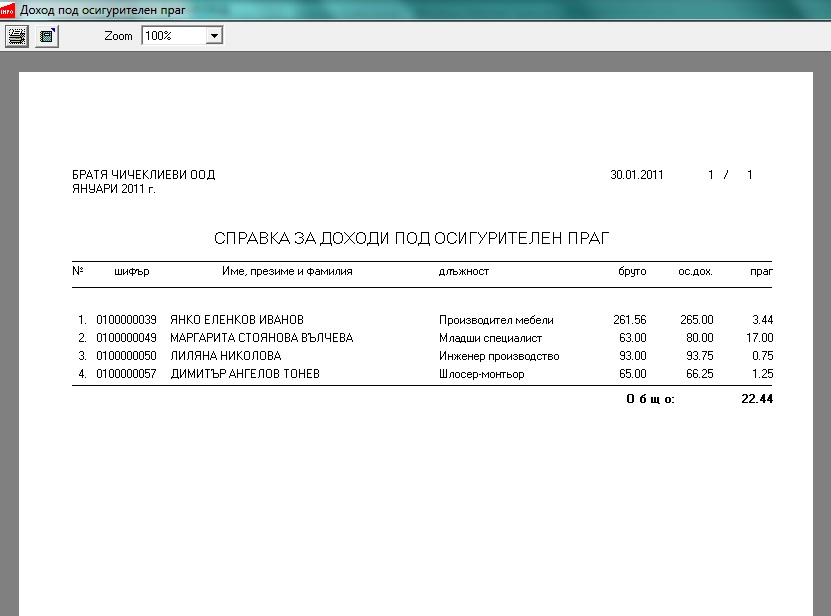Click the праг column header
This screenshot has width=831, height=616.
pyautogui.click(x=761, y=271)
